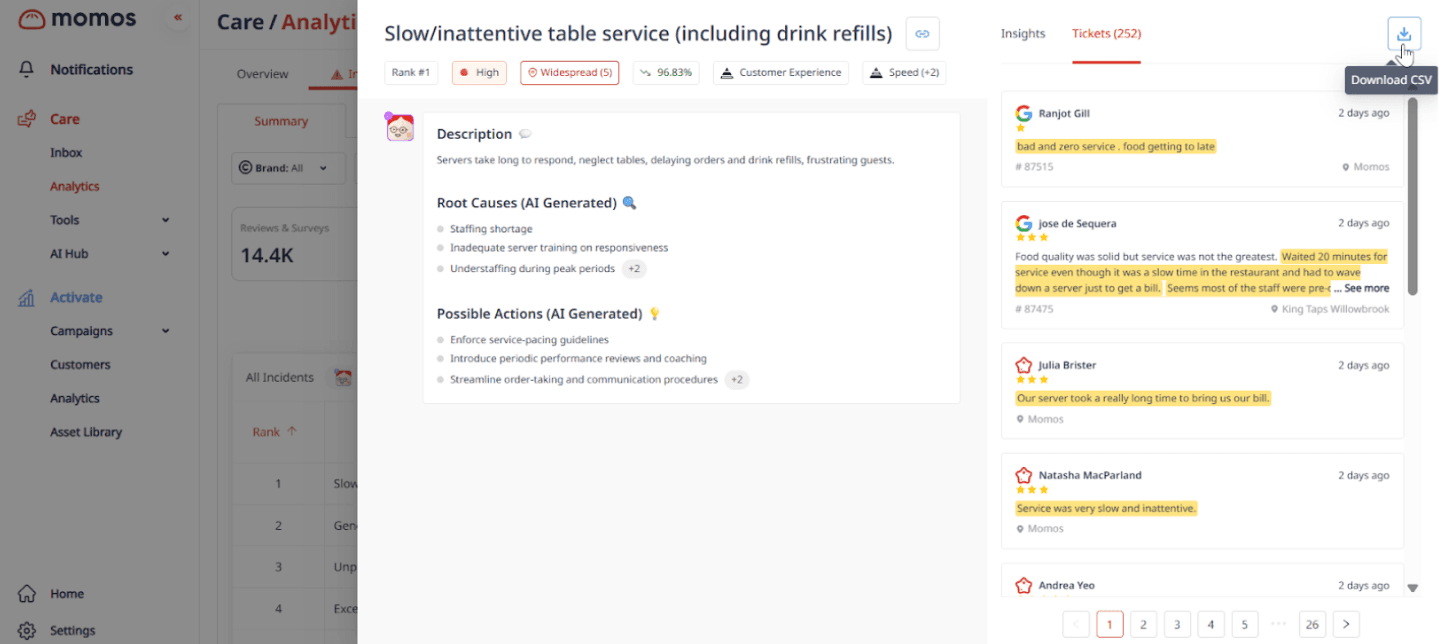The width and height of the screenshot is (1448, 644).
Task: Open Analytics under Care
Action: coord(75,187)
